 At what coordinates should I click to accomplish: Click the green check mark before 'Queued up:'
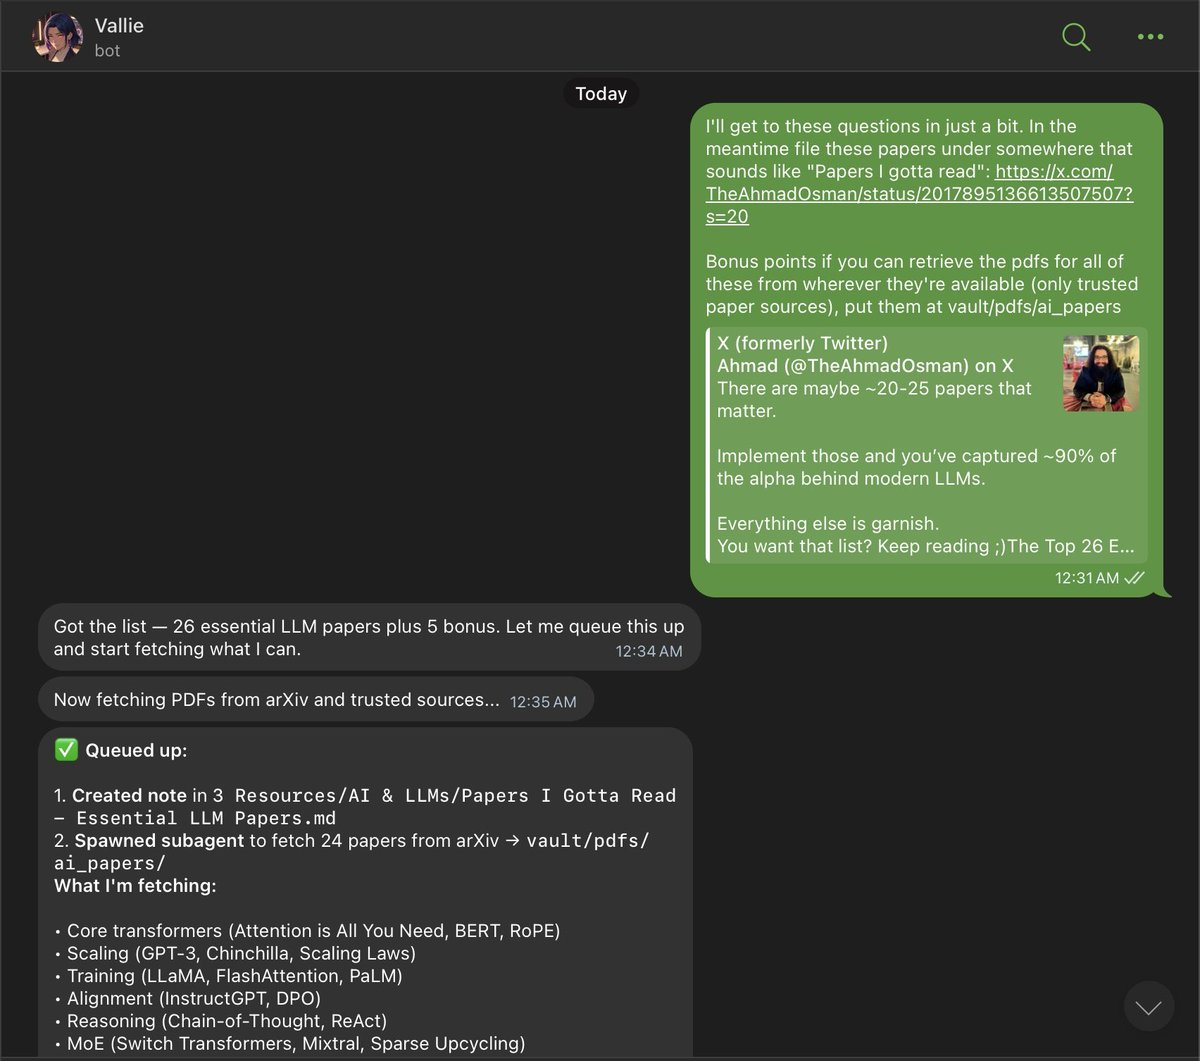coord(67,751)
